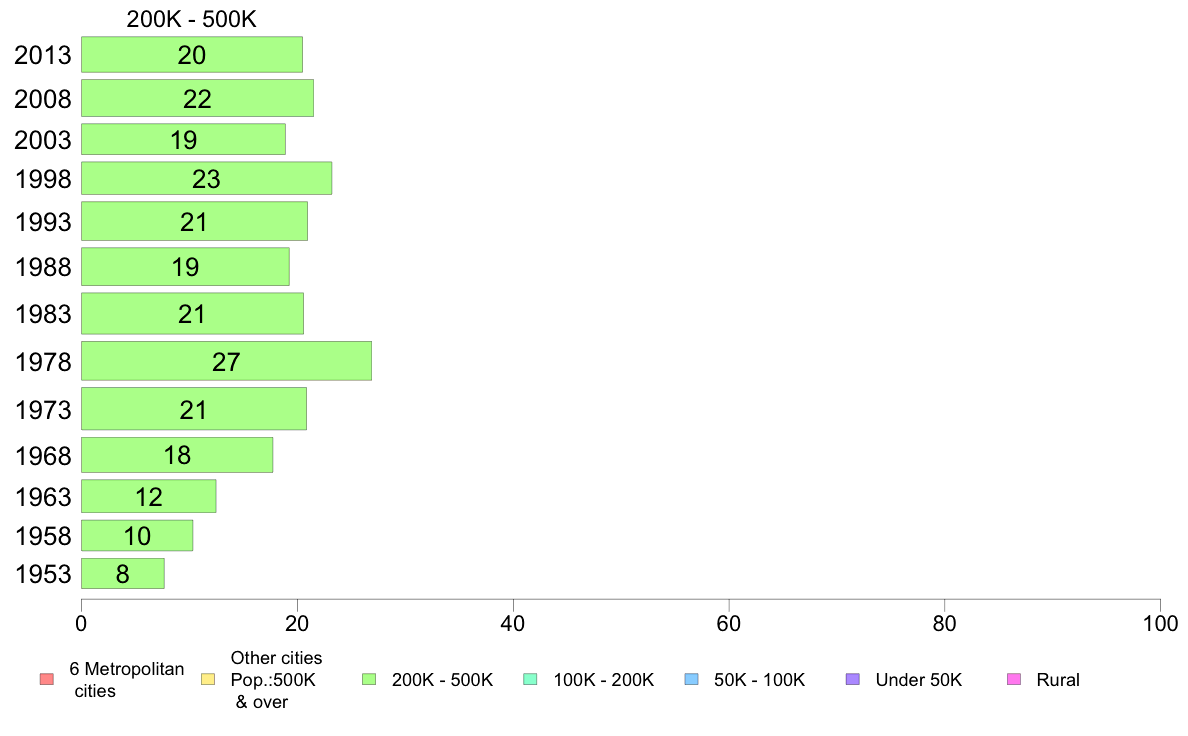Screen dimensions: 1188x736
Task: Click the 1953 bar showing 8
Action: click(122, 574)
